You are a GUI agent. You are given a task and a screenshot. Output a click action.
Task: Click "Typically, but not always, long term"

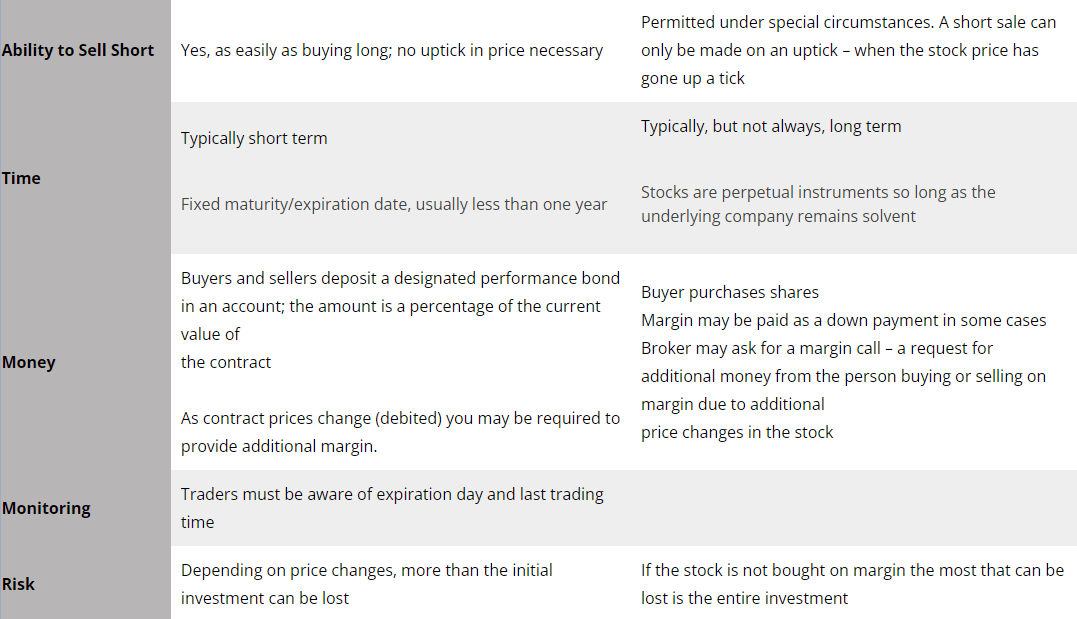pos(771,126)
